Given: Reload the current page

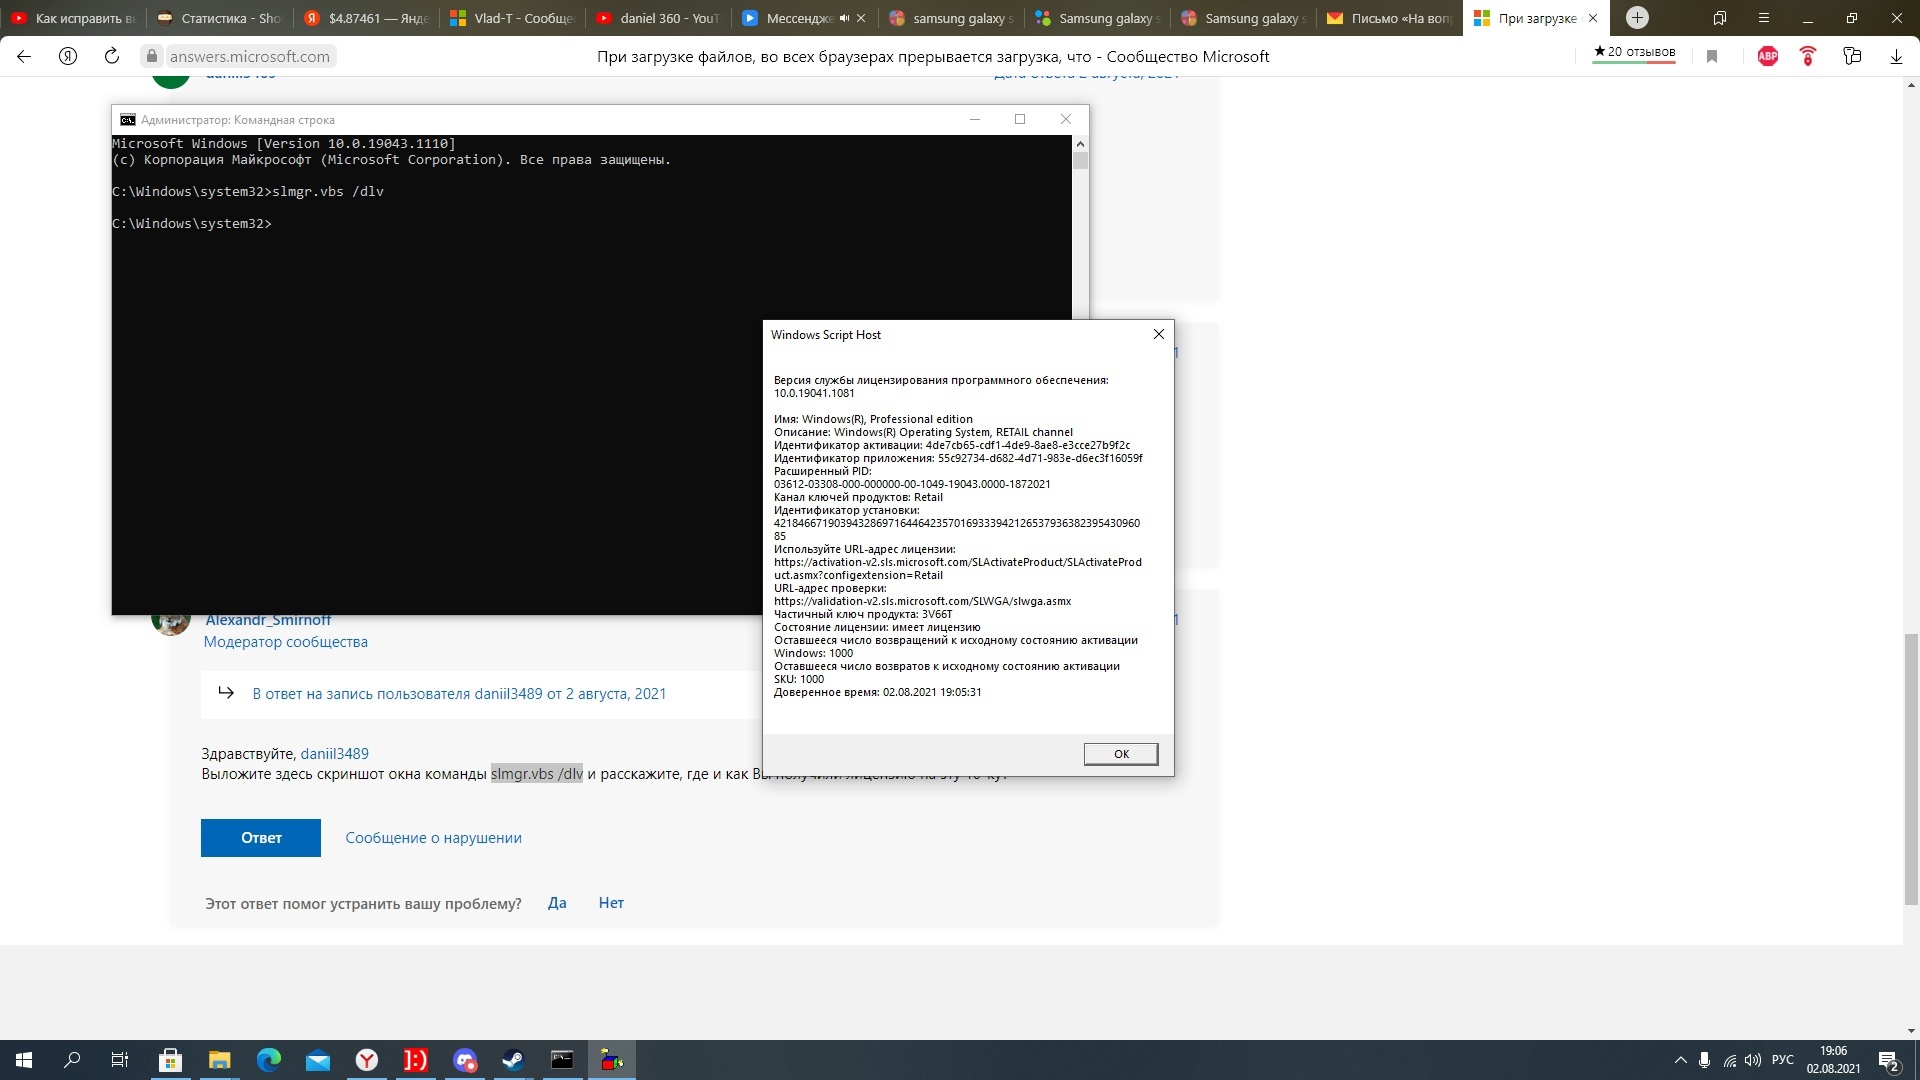Looking at the screenshot, I should 112,57.
